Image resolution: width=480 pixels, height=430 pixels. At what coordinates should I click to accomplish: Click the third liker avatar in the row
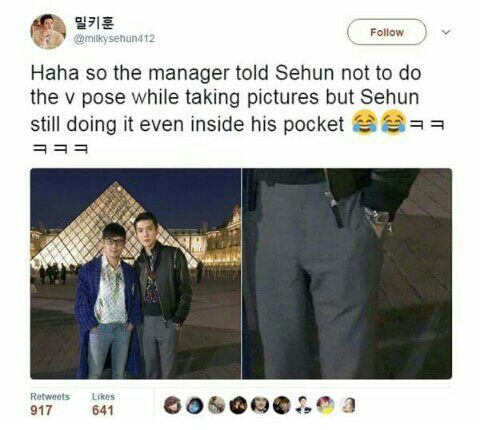coord(216,405)
